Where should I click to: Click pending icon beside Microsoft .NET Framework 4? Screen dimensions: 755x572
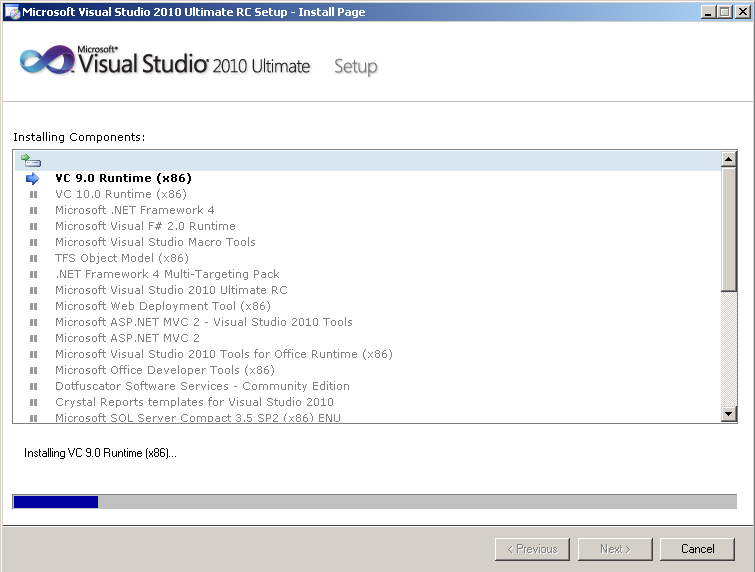tap(33, 210)
